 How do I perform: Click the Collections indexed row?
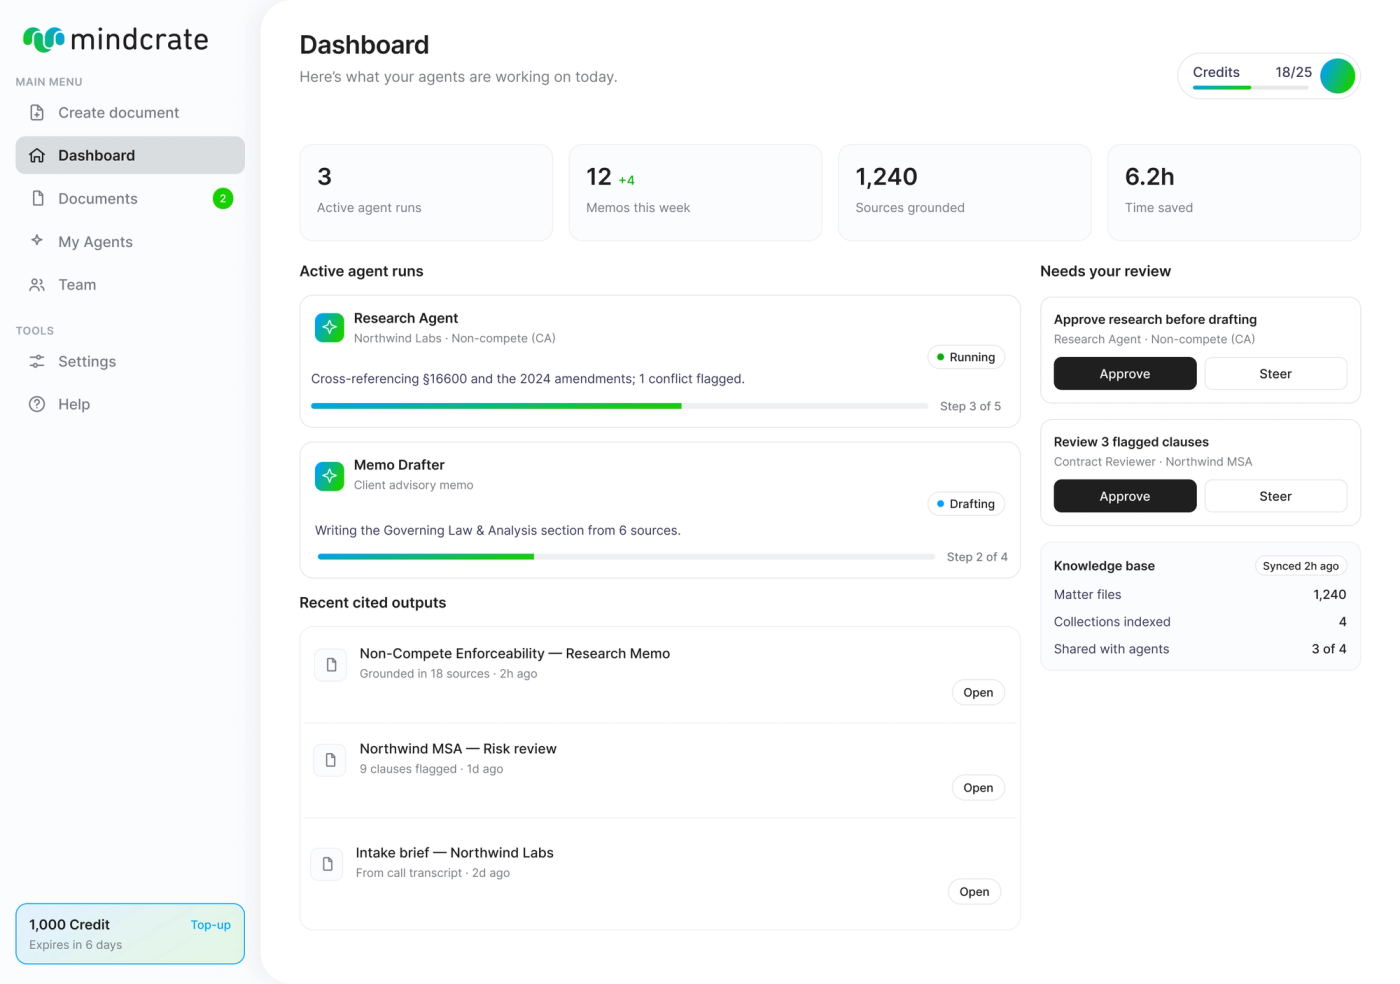1200,622
